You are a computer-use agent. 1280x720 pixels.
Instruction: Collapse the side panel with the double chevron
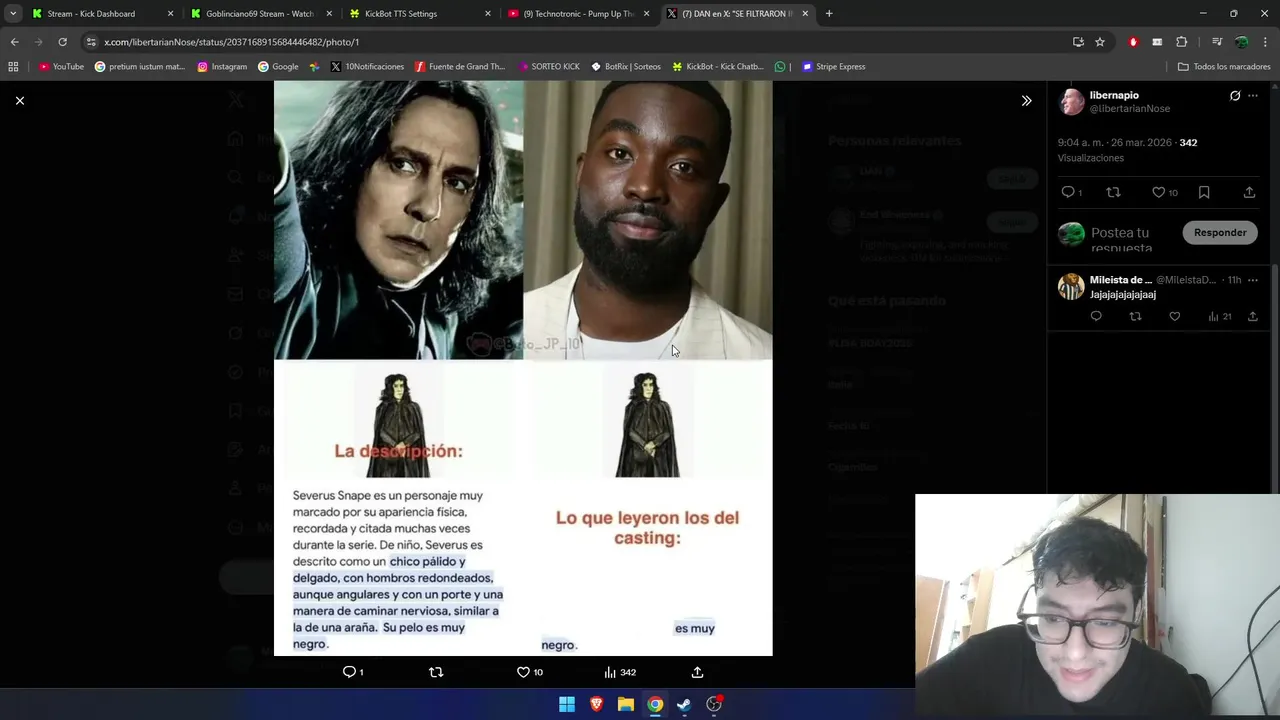[x=1026, y=100]
